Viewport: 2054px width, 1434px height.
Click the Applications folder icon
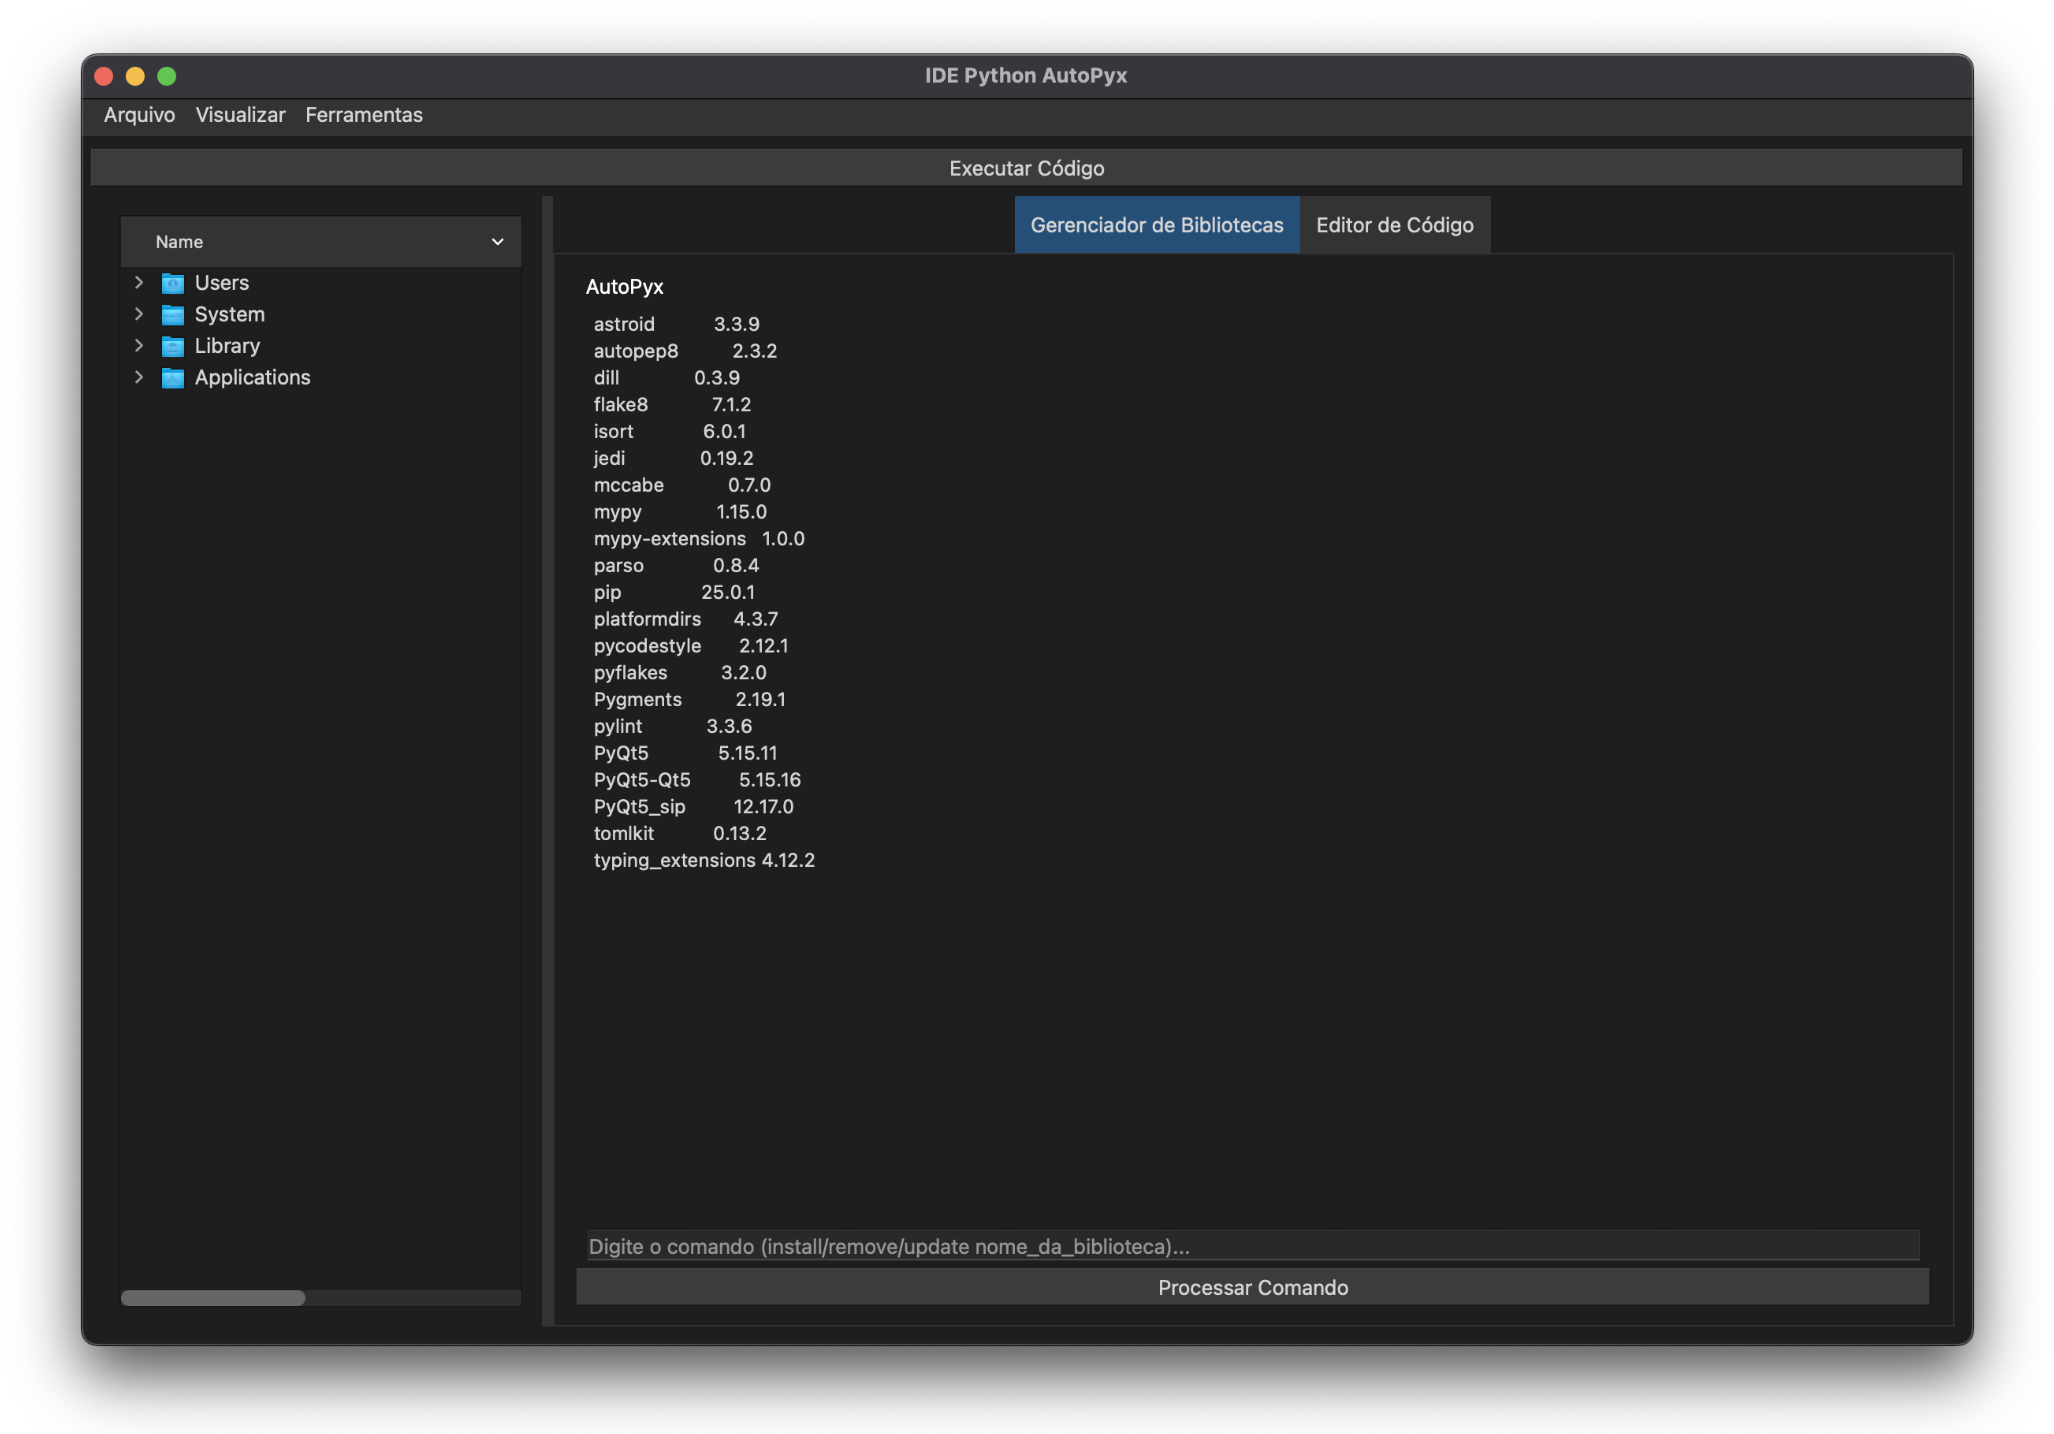[x=173, y=378]
